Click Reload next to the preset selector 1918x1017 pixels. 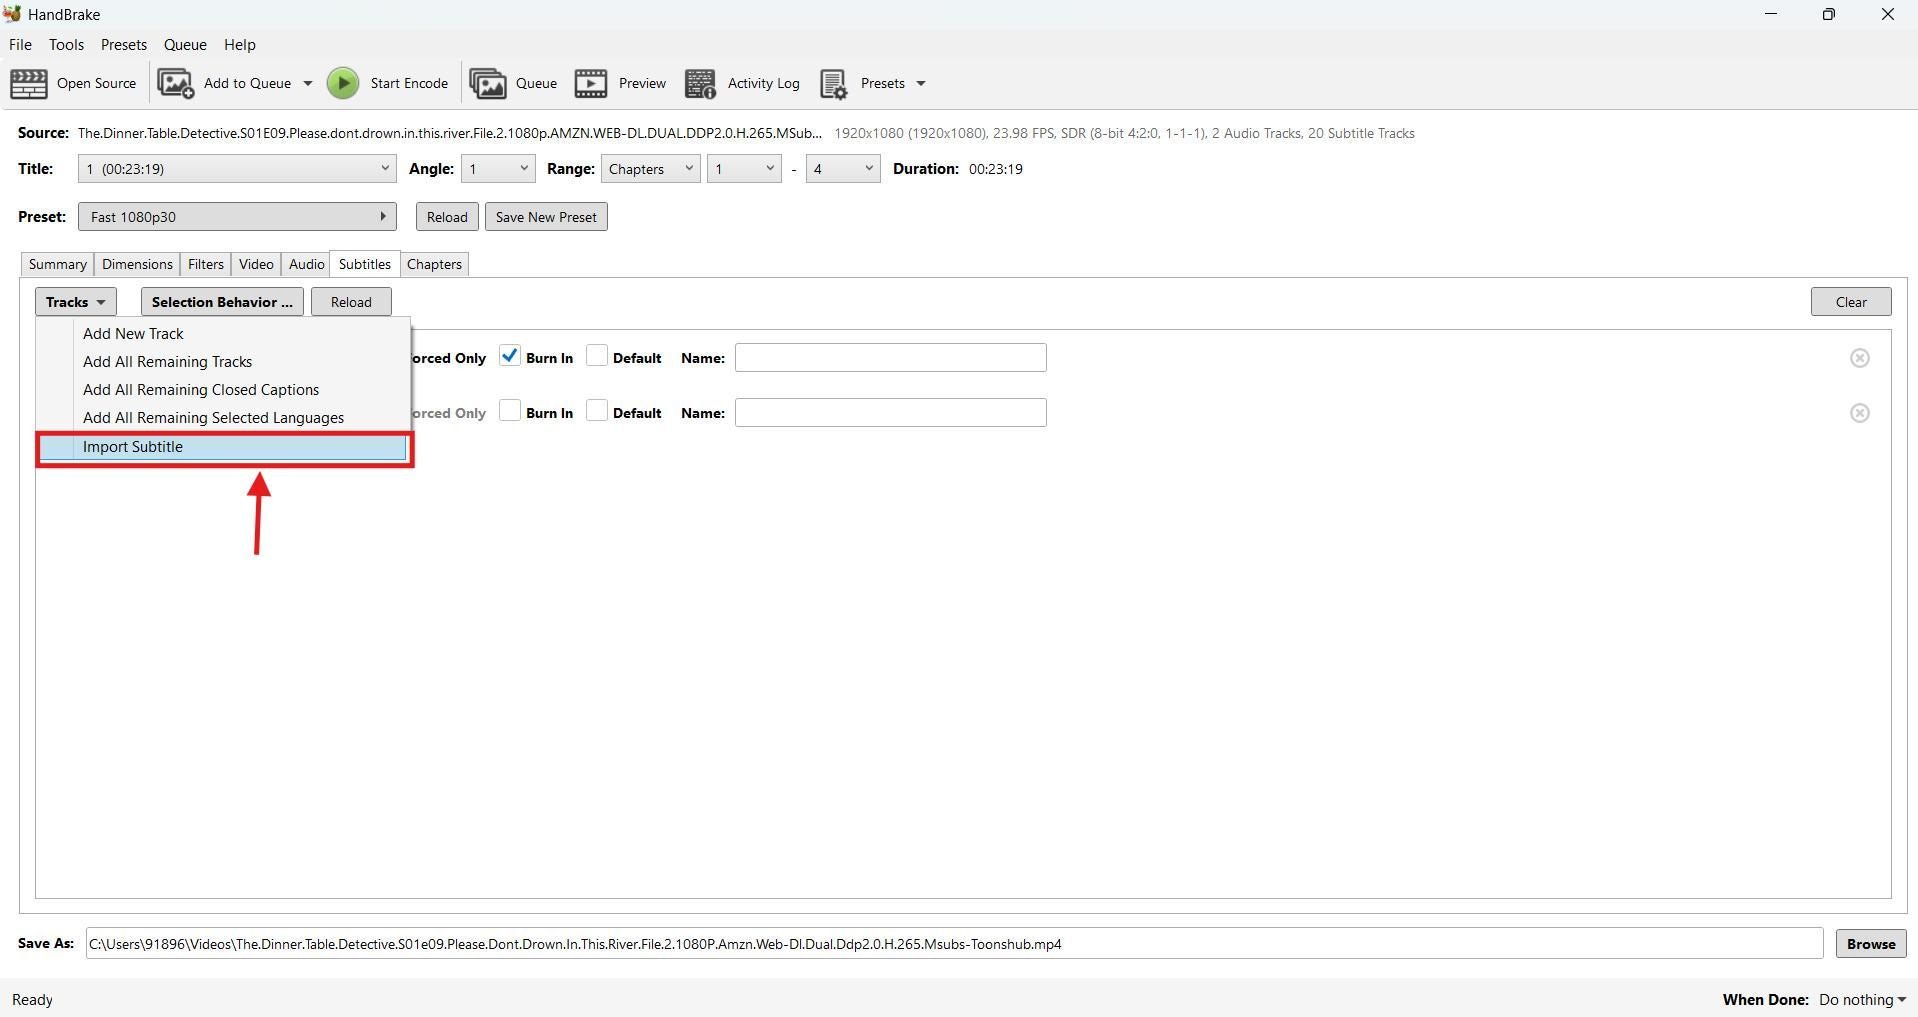click(x=447, y=217)
